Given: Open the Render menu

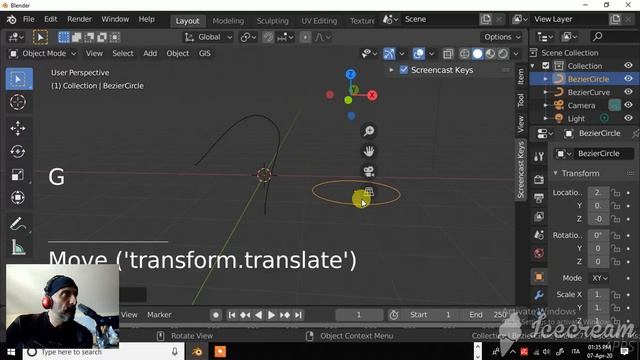Looking at the screenshot, I should pos(79,19).
